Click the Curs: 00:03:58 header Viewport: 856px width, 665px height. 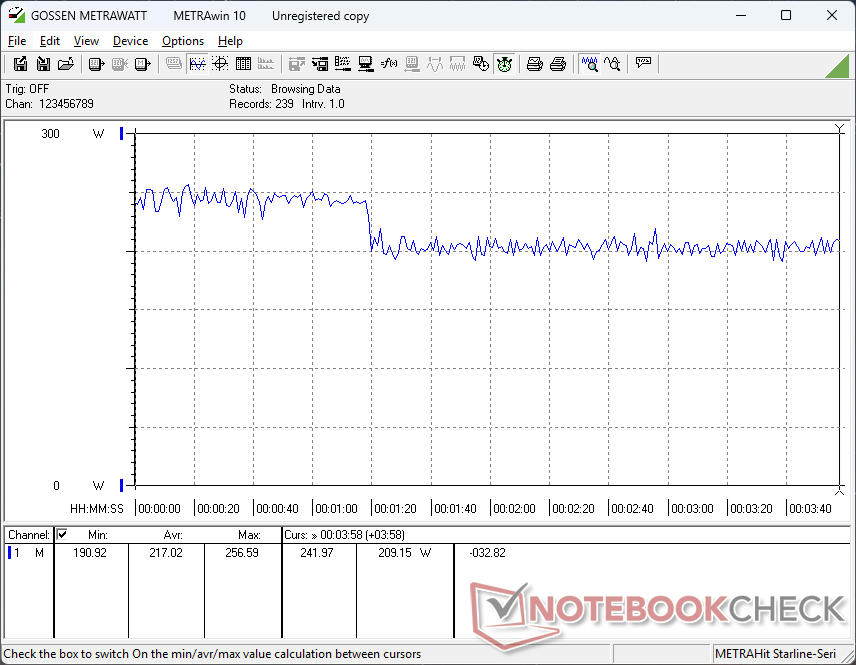pyautogui.click(x=344, y=535)
